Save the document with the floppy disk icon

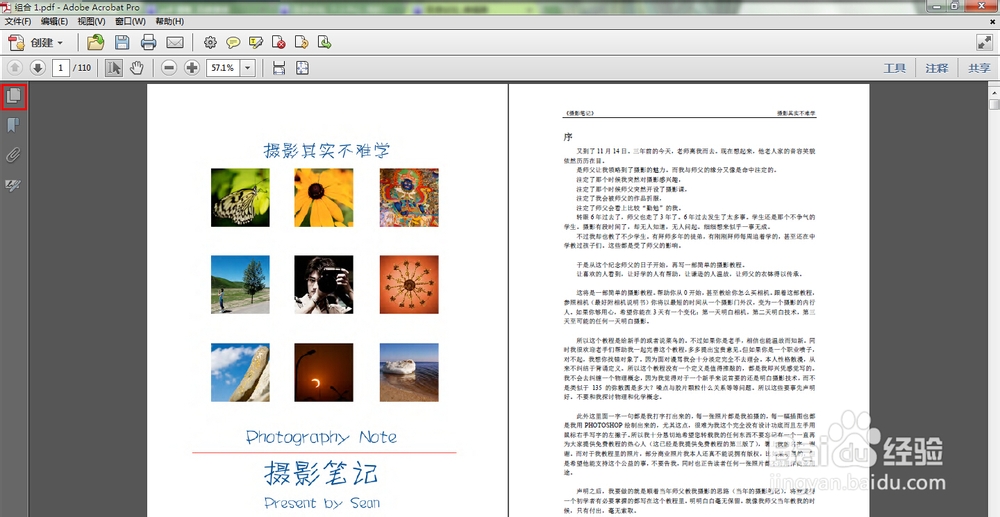point(122,43)
